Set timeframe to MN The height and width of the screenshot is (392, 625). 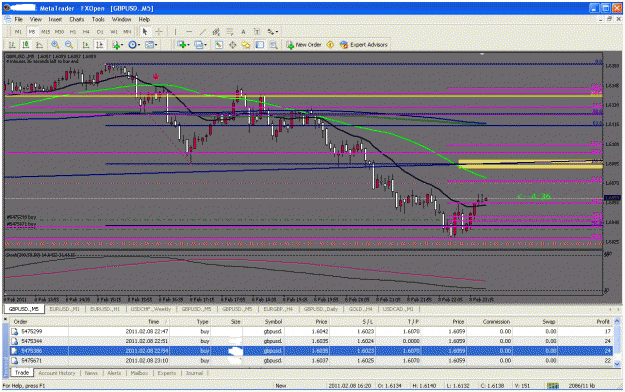click(x=127, y=32)
